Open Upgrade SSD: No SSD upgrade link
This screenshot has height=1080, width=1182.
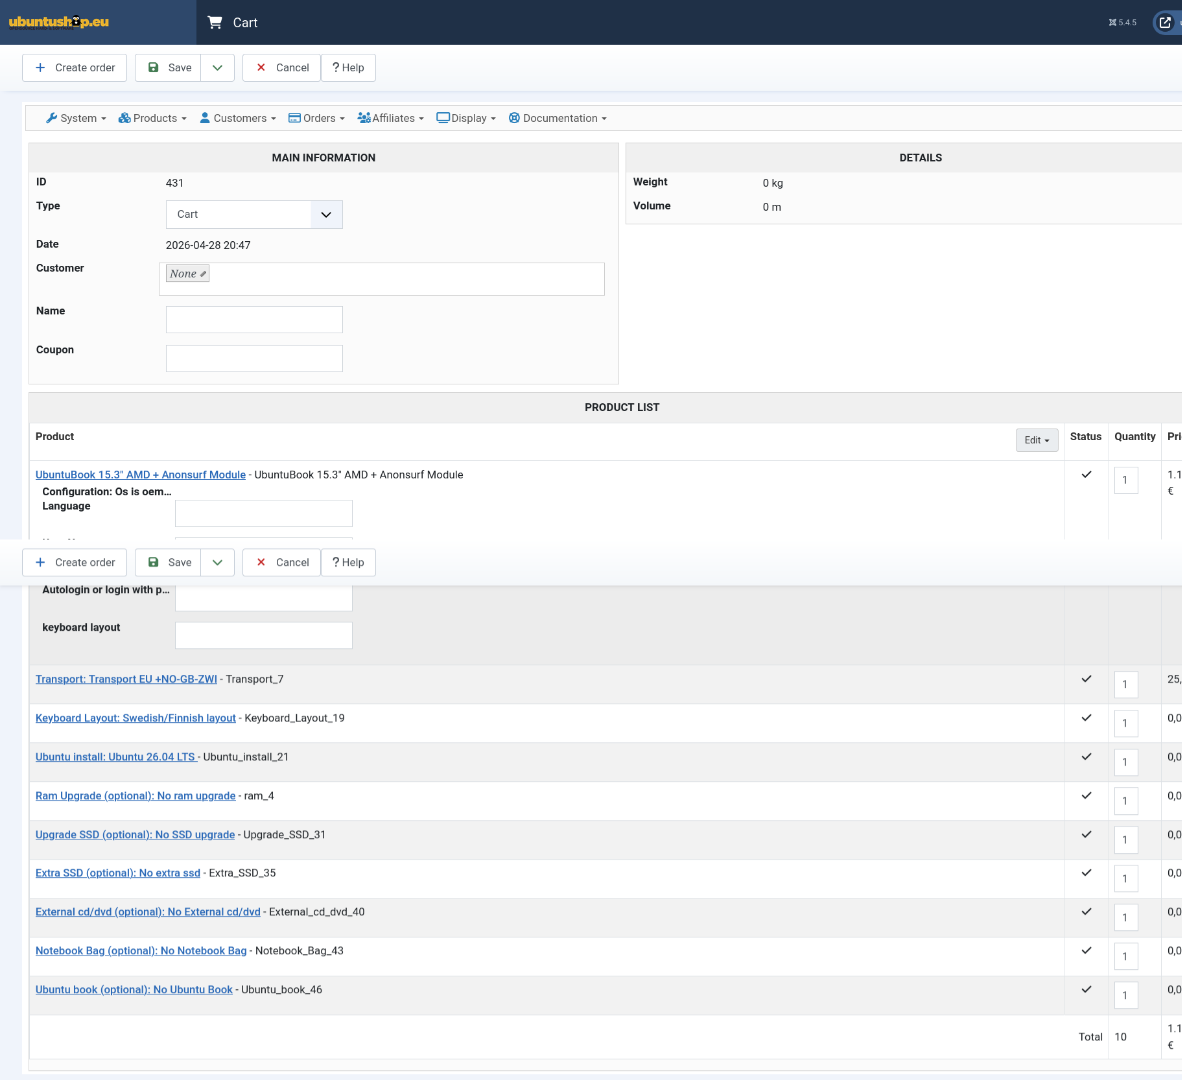[135, 834]
